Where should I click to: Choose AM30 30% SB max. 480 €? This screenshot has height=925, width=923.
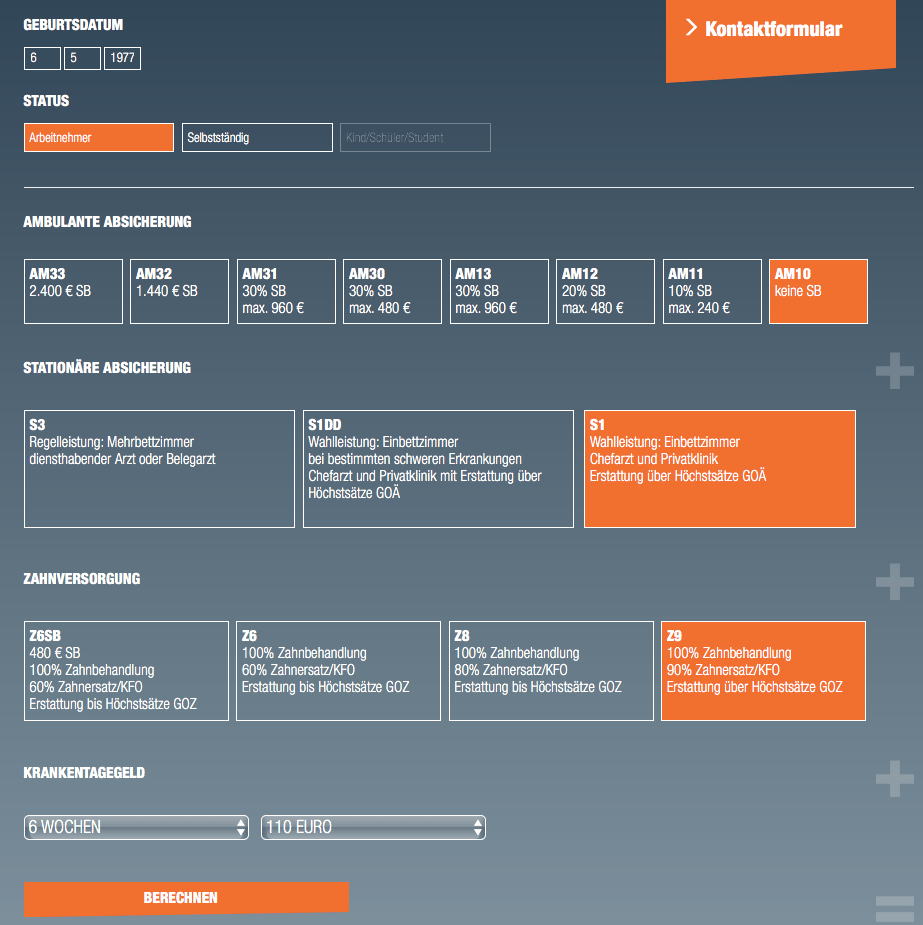click(x=392, y=291)
